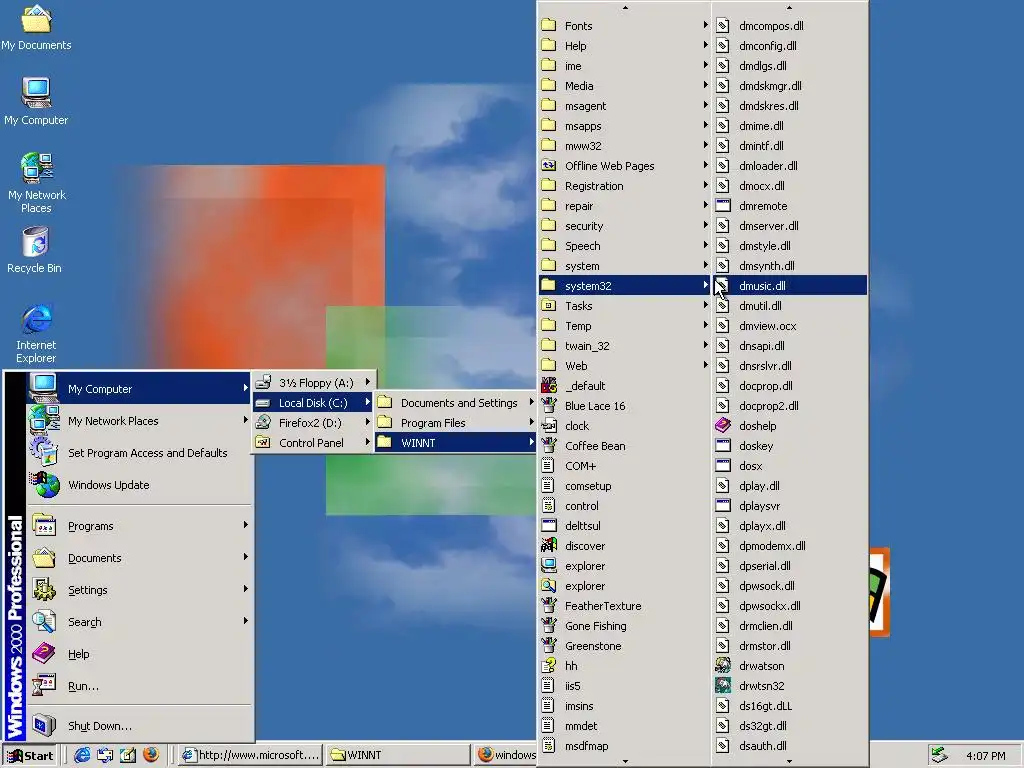1024x768 pixels.
Task: Expand the Fonts folder submenu
Action: tap(625, 25)
